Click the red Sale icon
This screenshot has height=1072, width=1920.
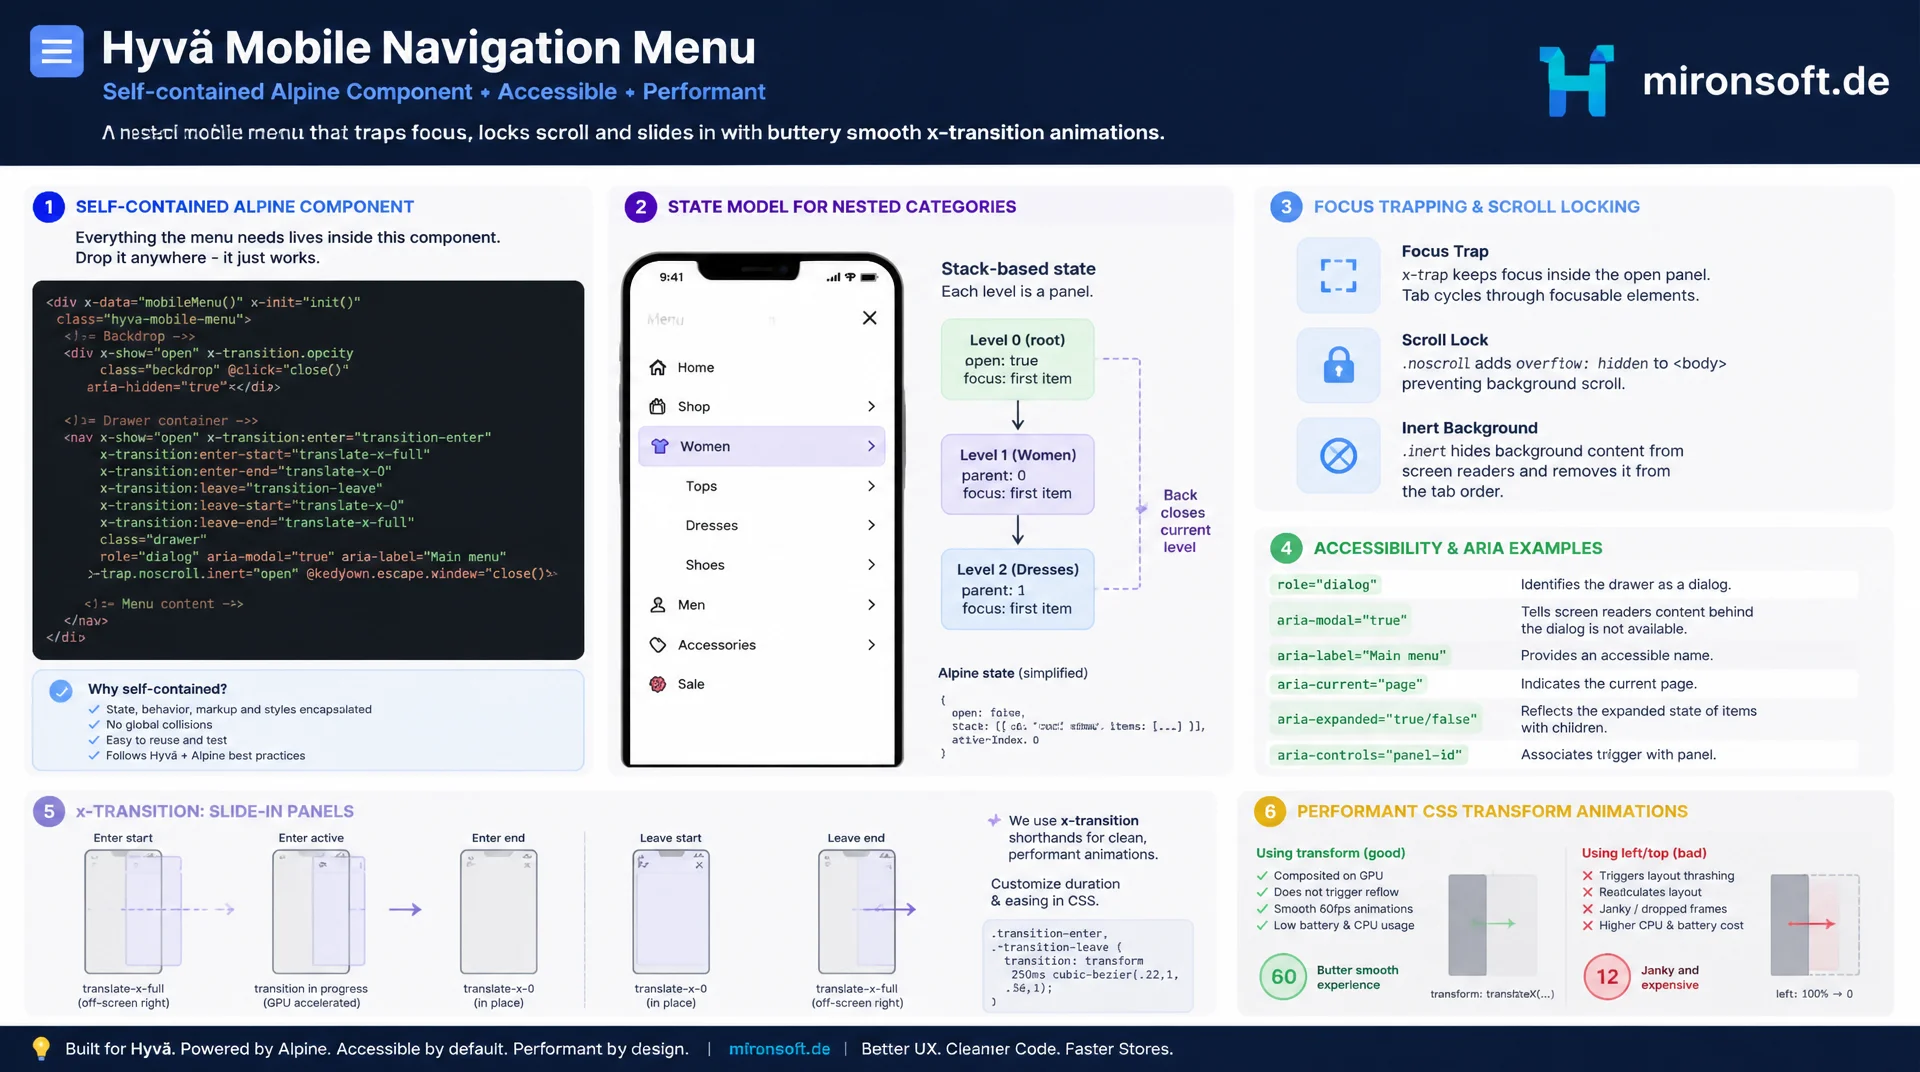(x=658, y=684)
